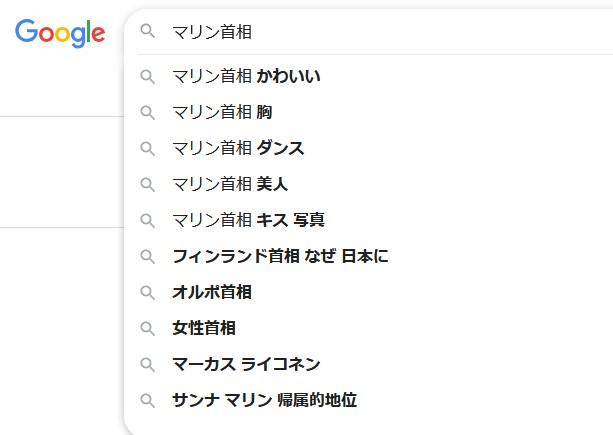Choose suggestion サンナ マリン 帰属的地位

tap(264, 400)
